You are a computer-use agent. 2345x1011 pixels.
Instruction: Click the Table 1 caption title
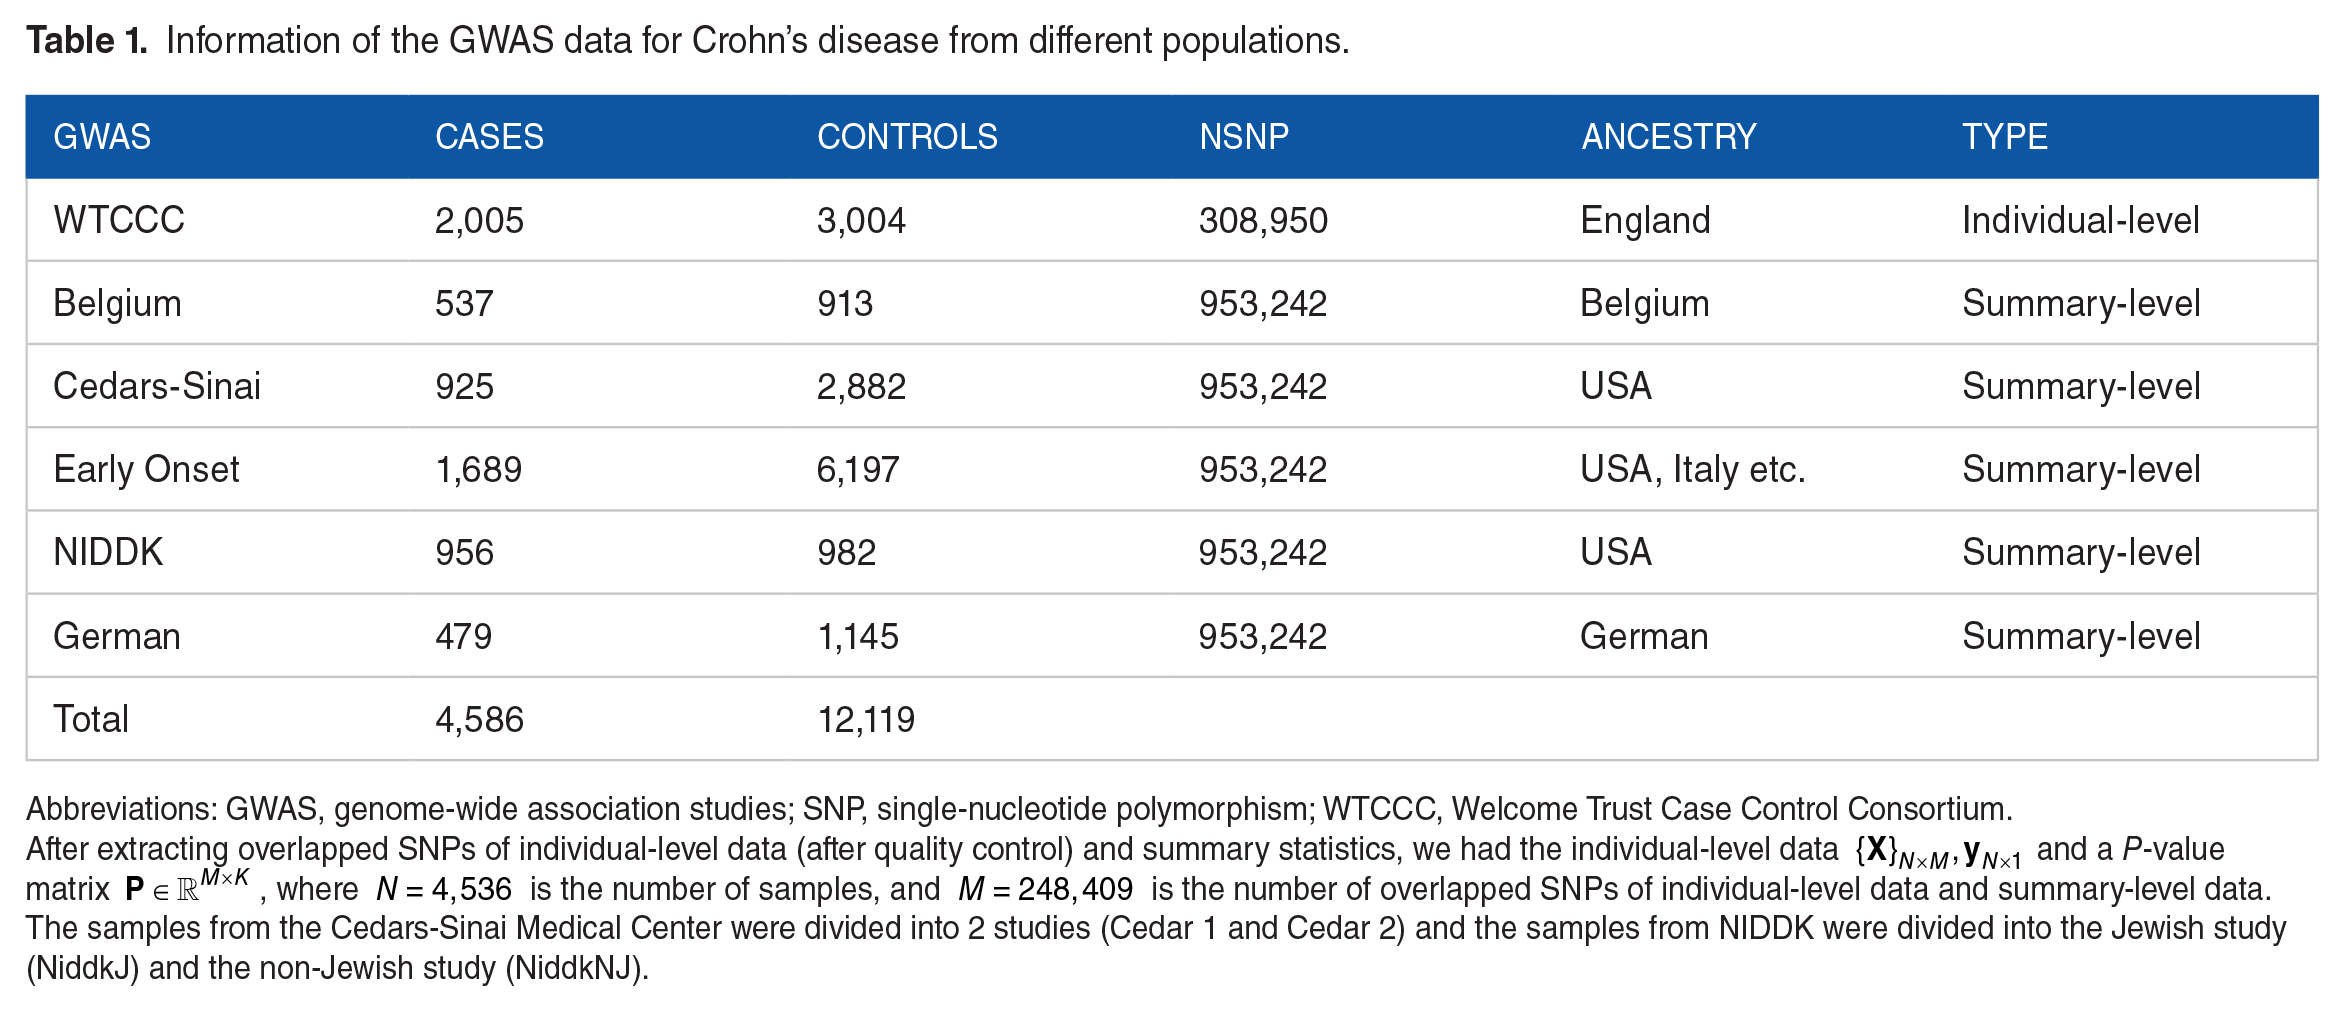[x=687, y=41]
